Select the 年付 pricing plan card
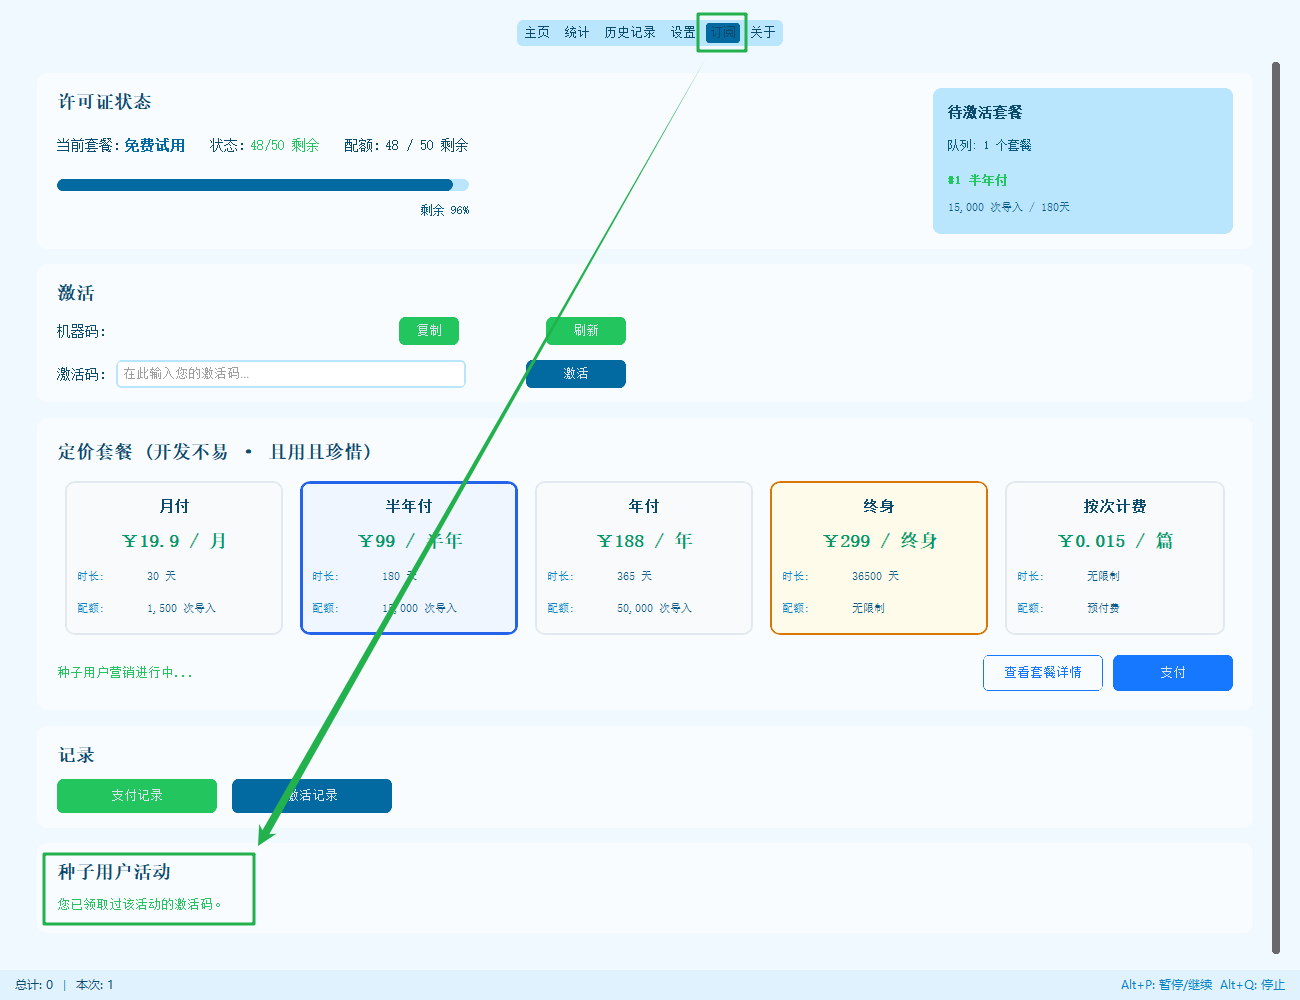 click(644, 558)
